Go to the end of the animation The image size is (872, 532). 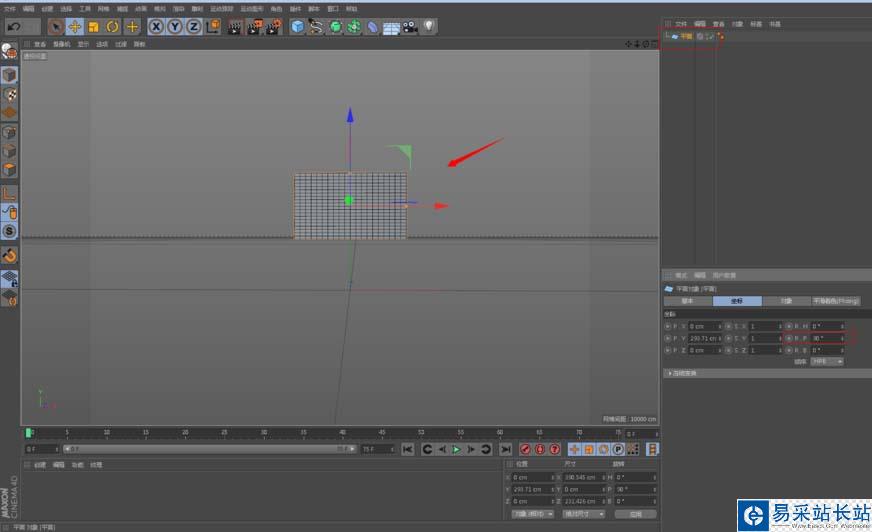pos(506,449)
